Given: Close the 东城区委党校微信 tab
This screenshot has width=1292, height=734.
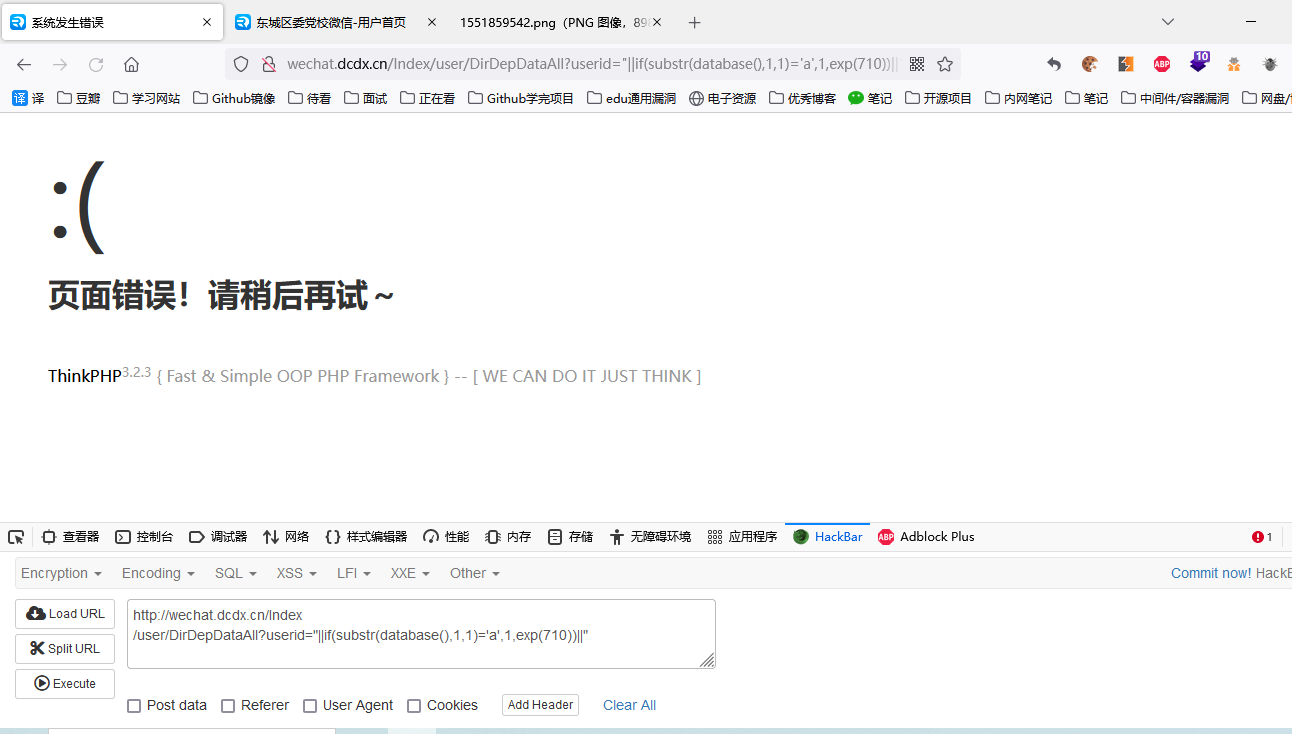Looking at the screenshot, I should point(432,22).
